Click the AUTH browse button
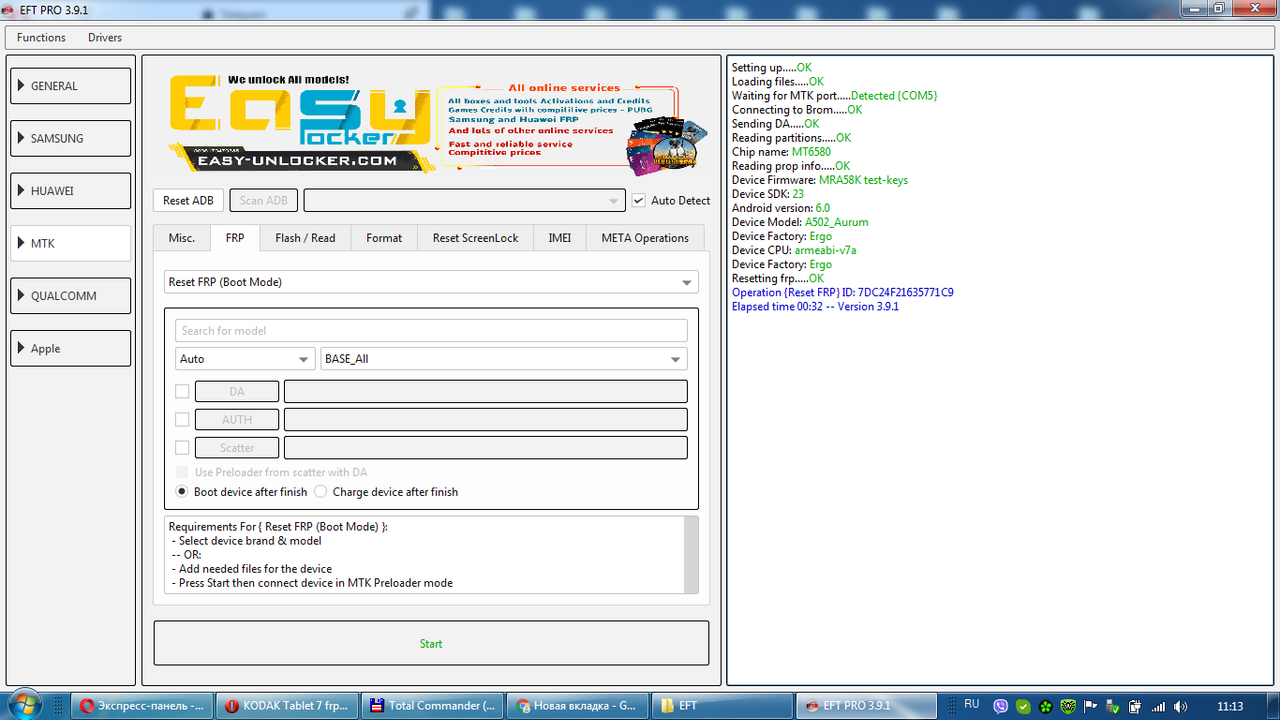 [x=237, y=420]
